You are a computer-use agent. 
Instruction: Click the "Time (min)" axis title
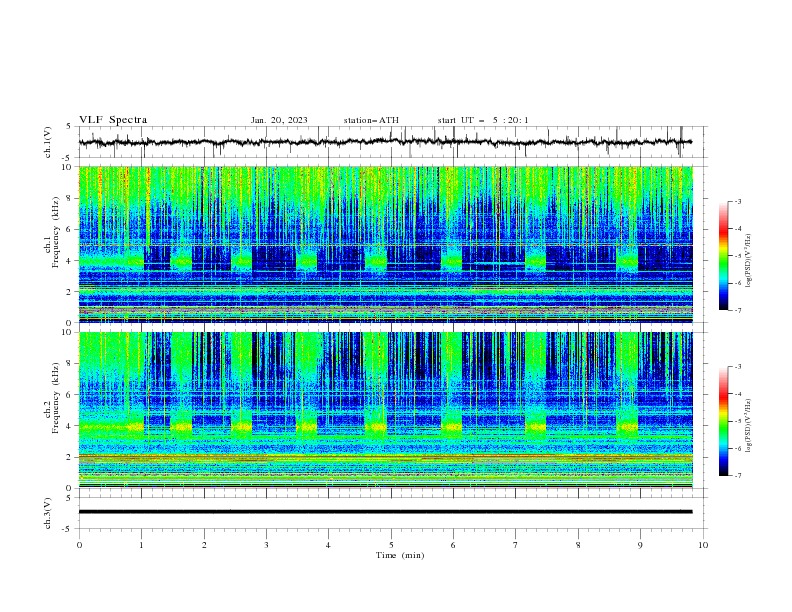pyautogui.click(x=400, y=555)
